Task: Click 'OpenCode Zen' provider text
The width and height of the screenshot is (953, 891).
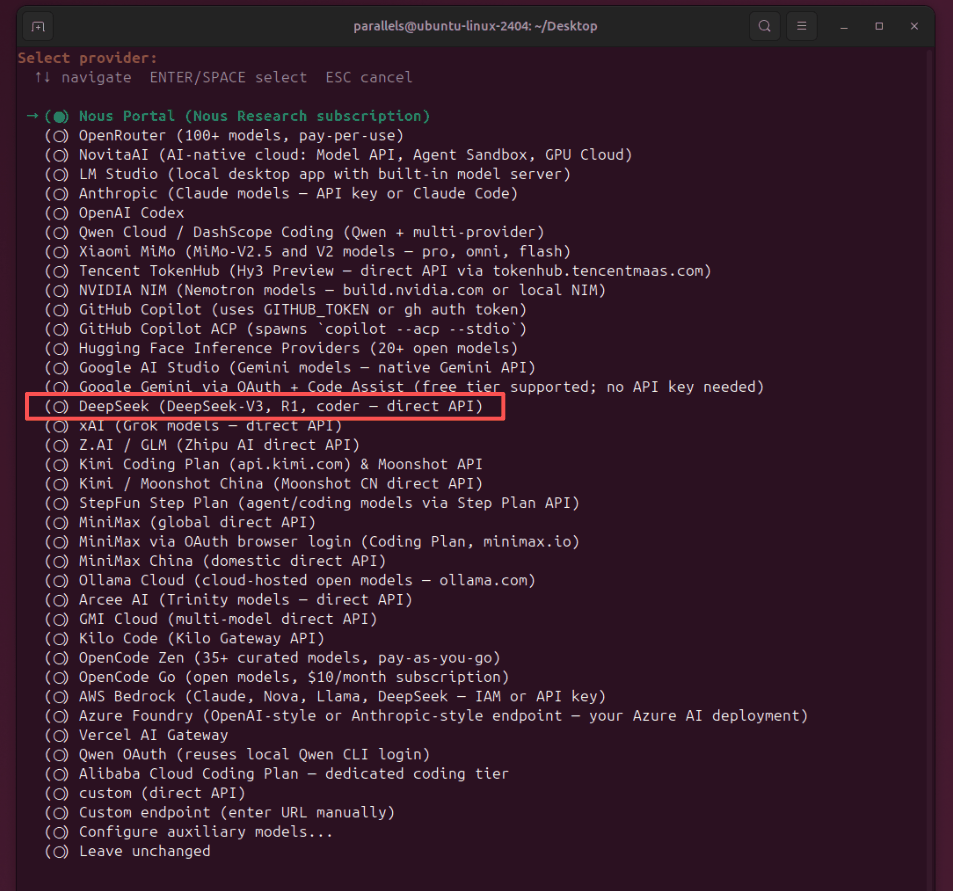Action: [131, 658]
